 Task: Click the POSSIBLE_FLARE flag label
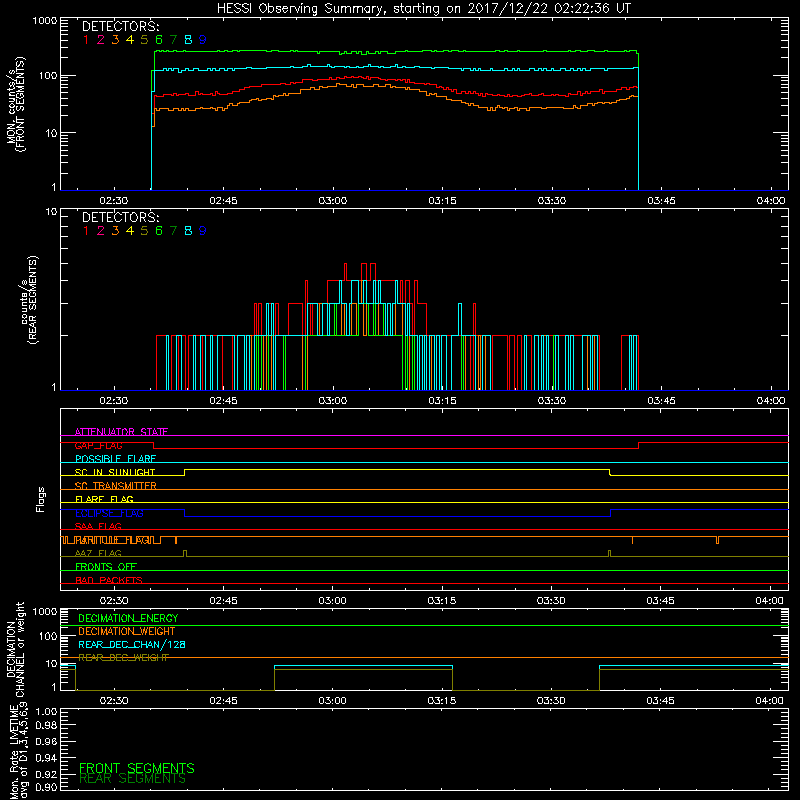point(115,459)
